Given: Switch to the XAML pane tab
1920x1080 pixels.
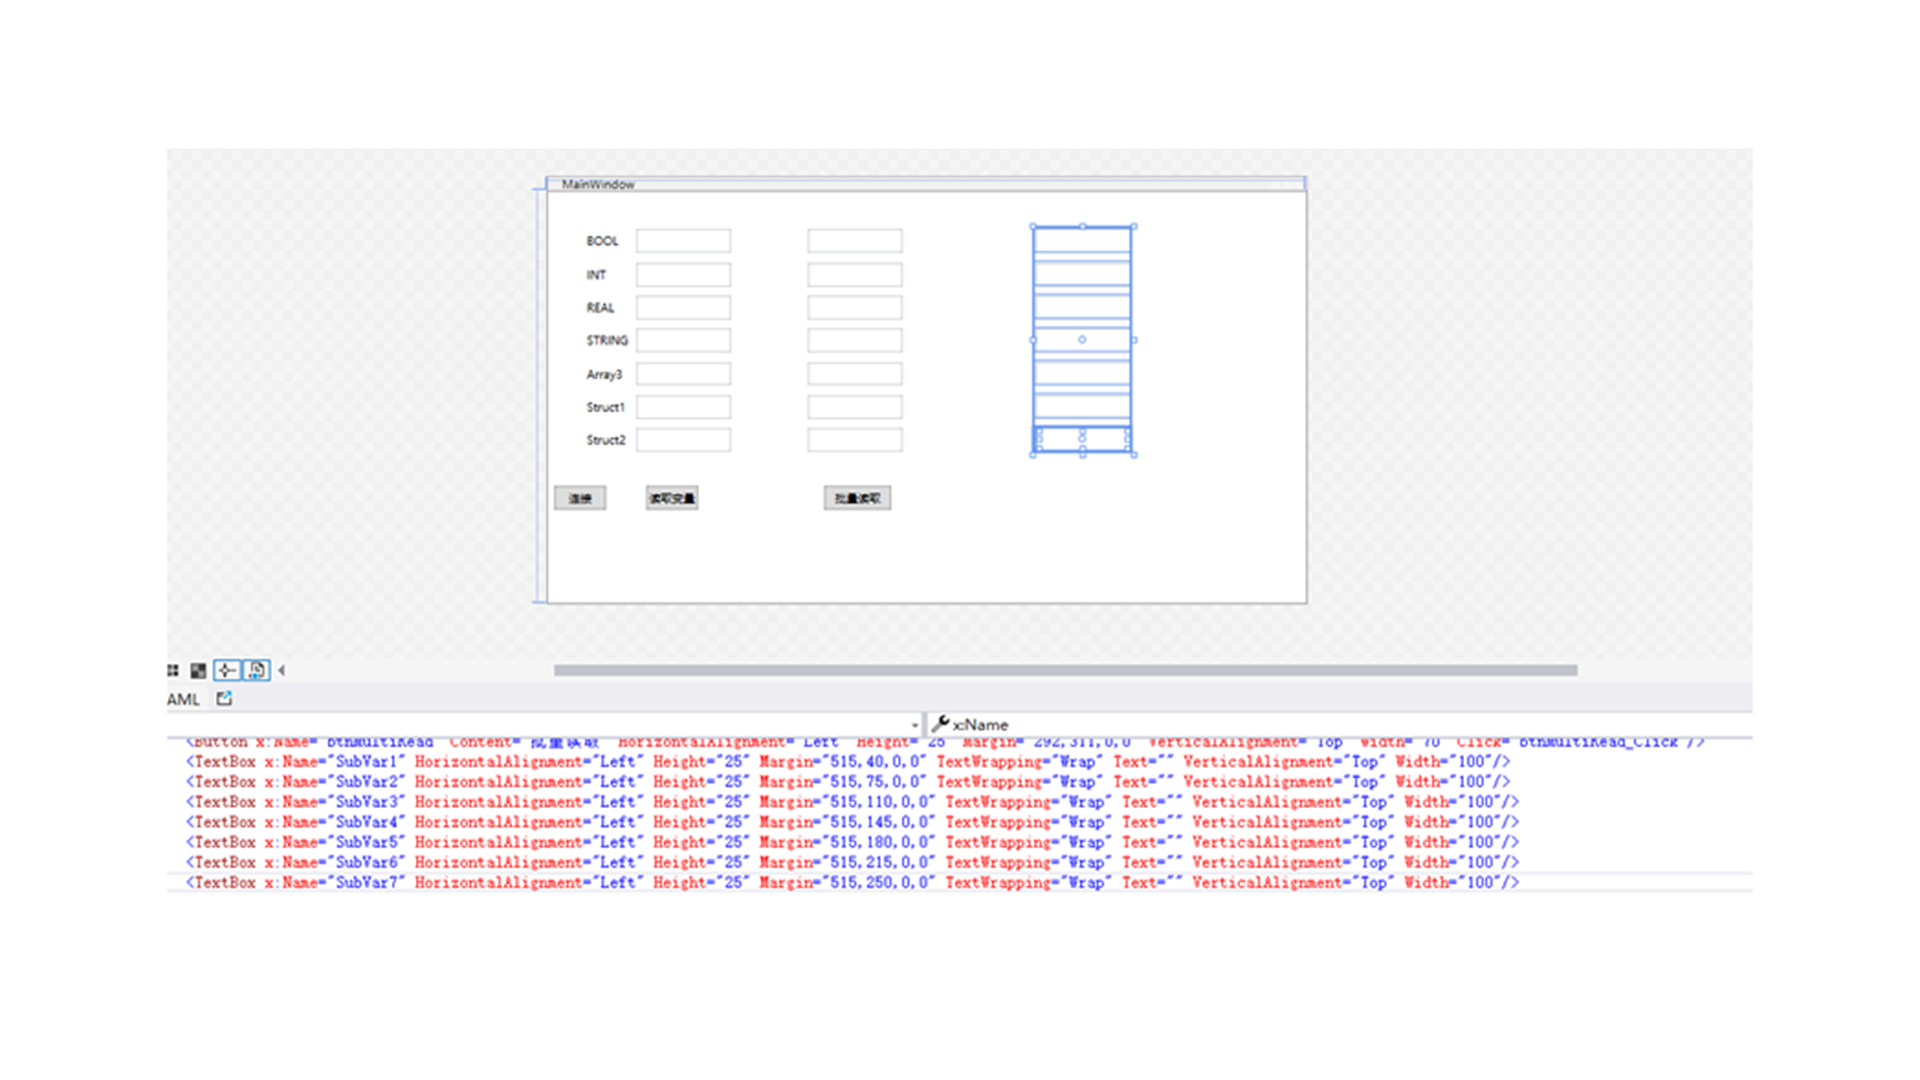Looking at the screenshot, I should pos(183,699).
